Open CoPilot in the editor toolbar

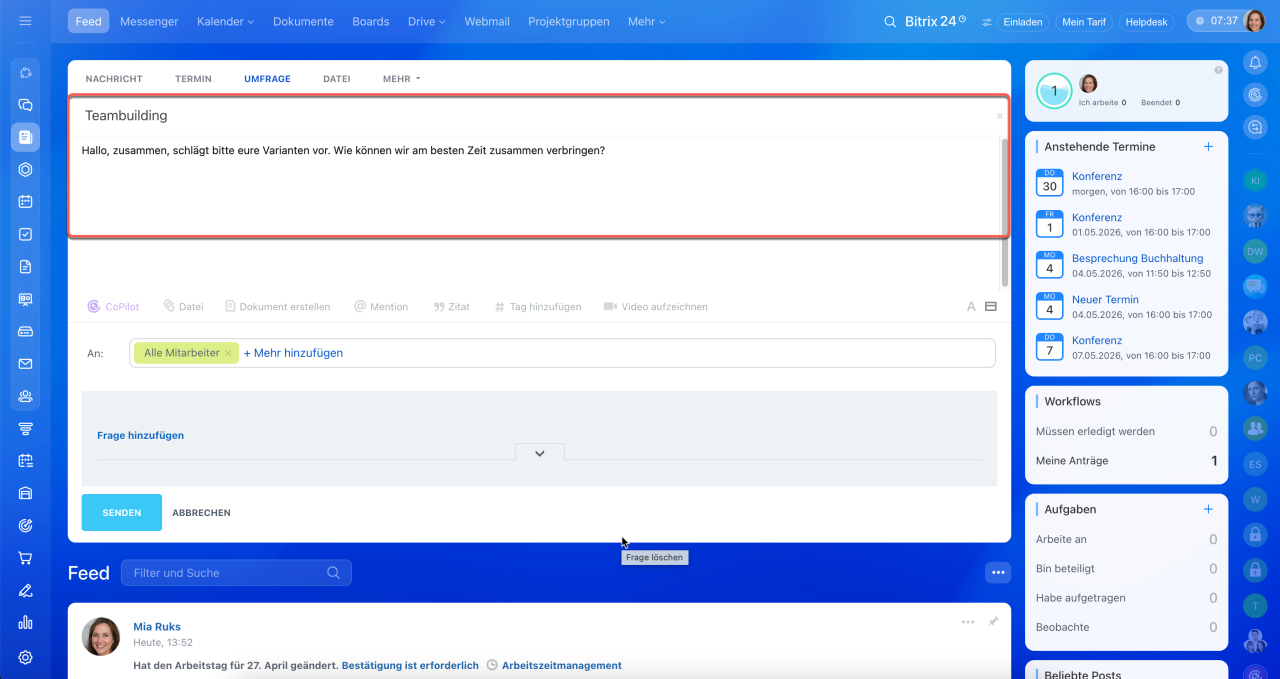click(113, 307)
